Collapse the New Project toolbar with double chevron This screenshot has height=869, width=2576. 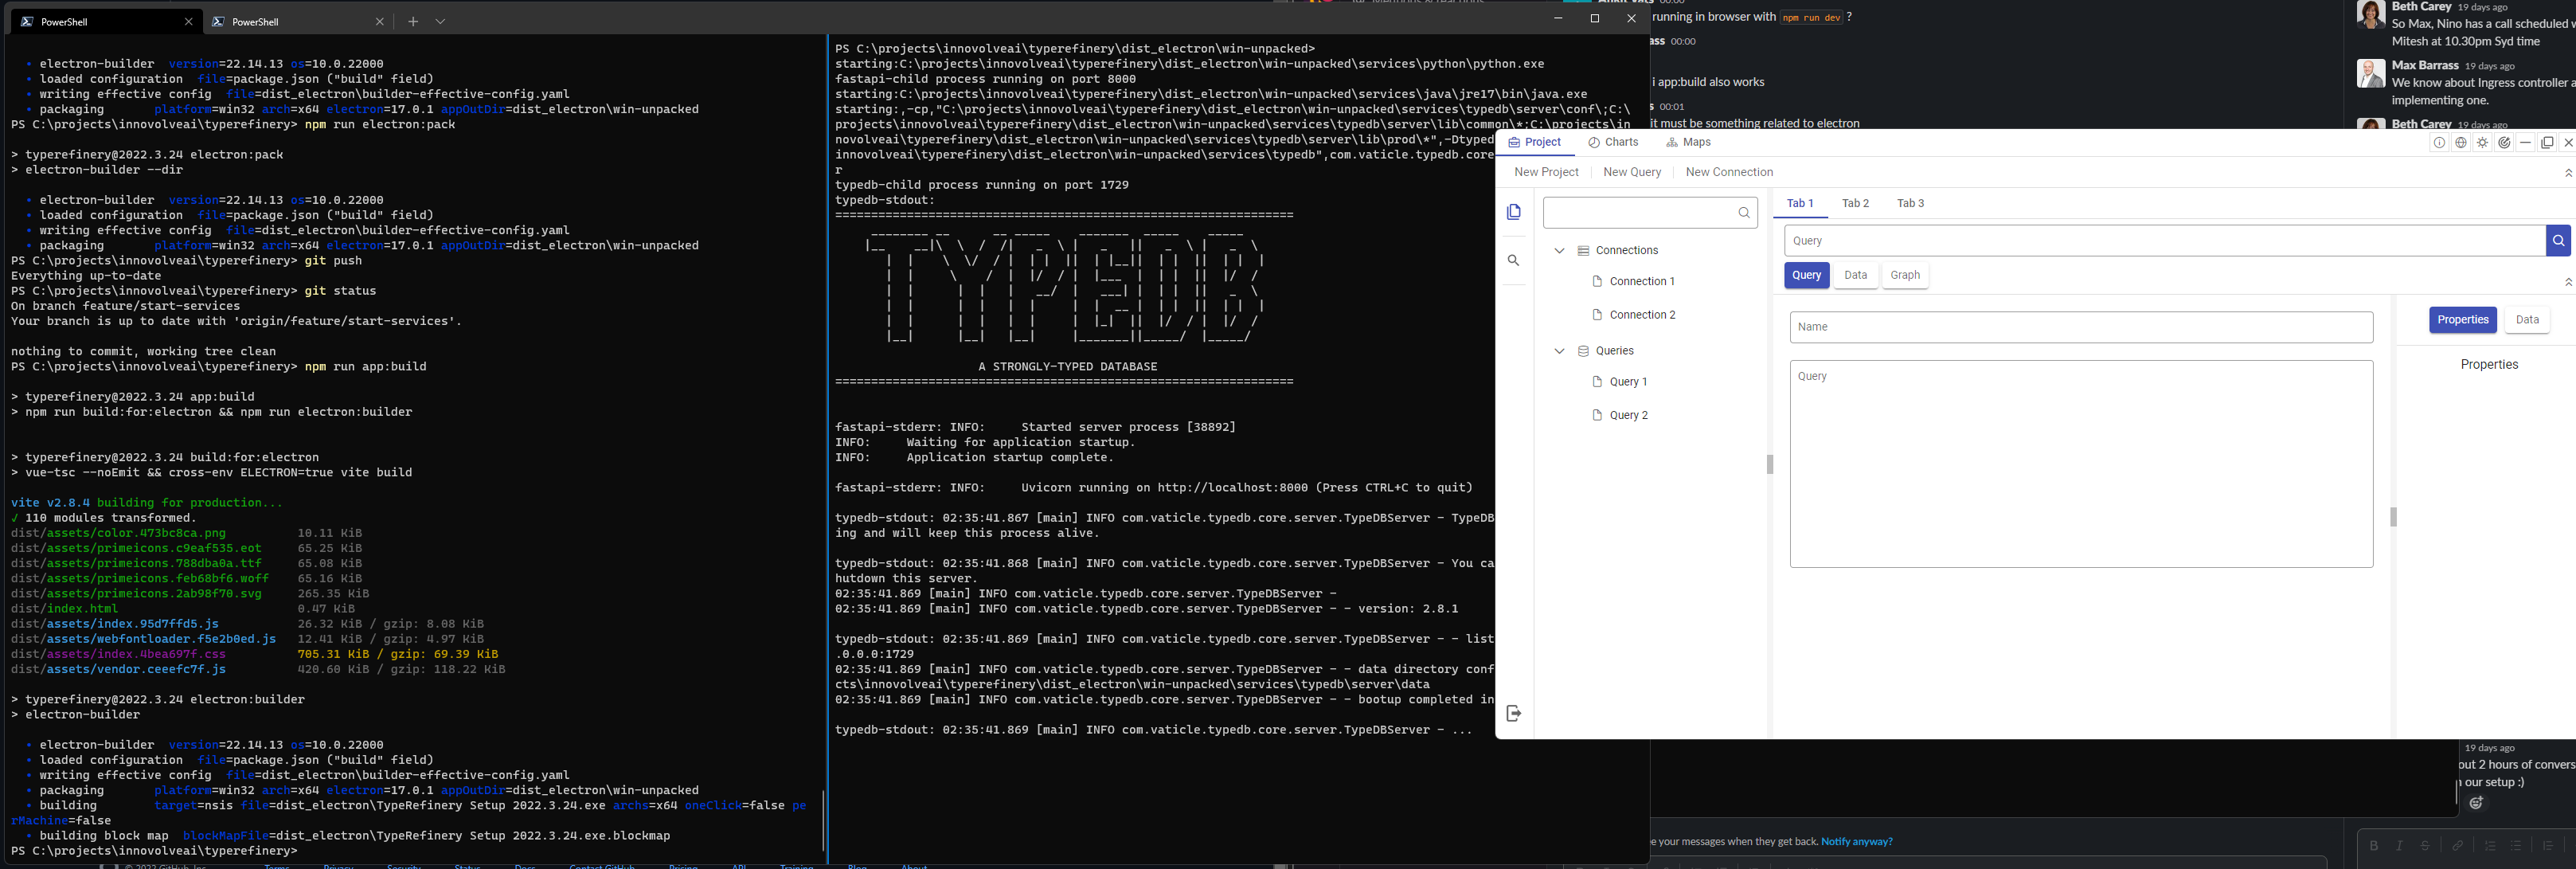pyautogui.click(x=2568, y=173)
